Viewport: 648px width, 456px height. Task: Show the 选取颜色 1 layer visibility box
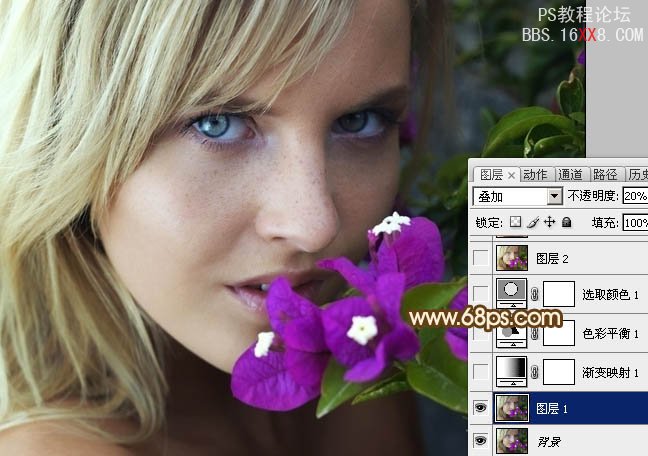[480, 294]
